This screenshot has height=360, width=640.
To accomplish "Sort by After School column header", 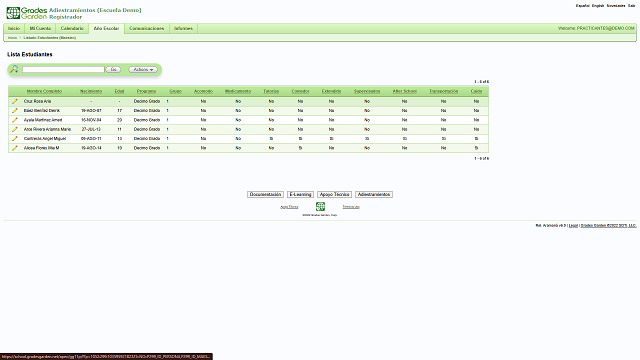I will click(x=404, y=91).
